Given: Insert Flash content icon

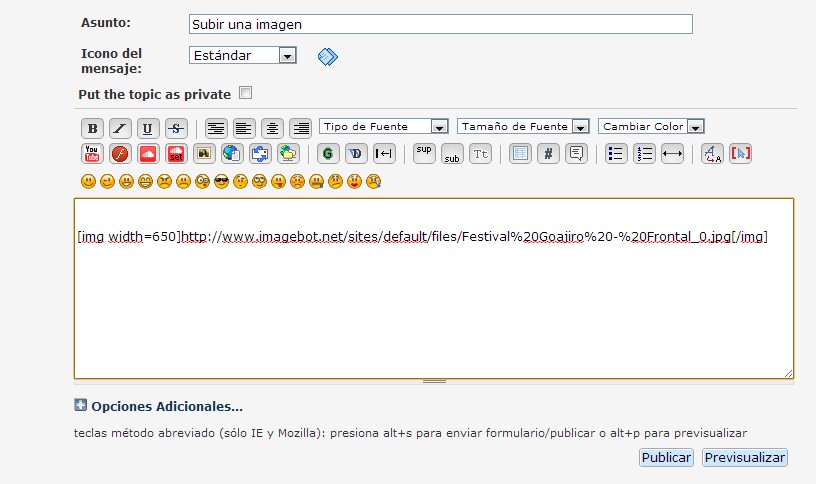Looking at the screenshot, I should coord(120,154).
